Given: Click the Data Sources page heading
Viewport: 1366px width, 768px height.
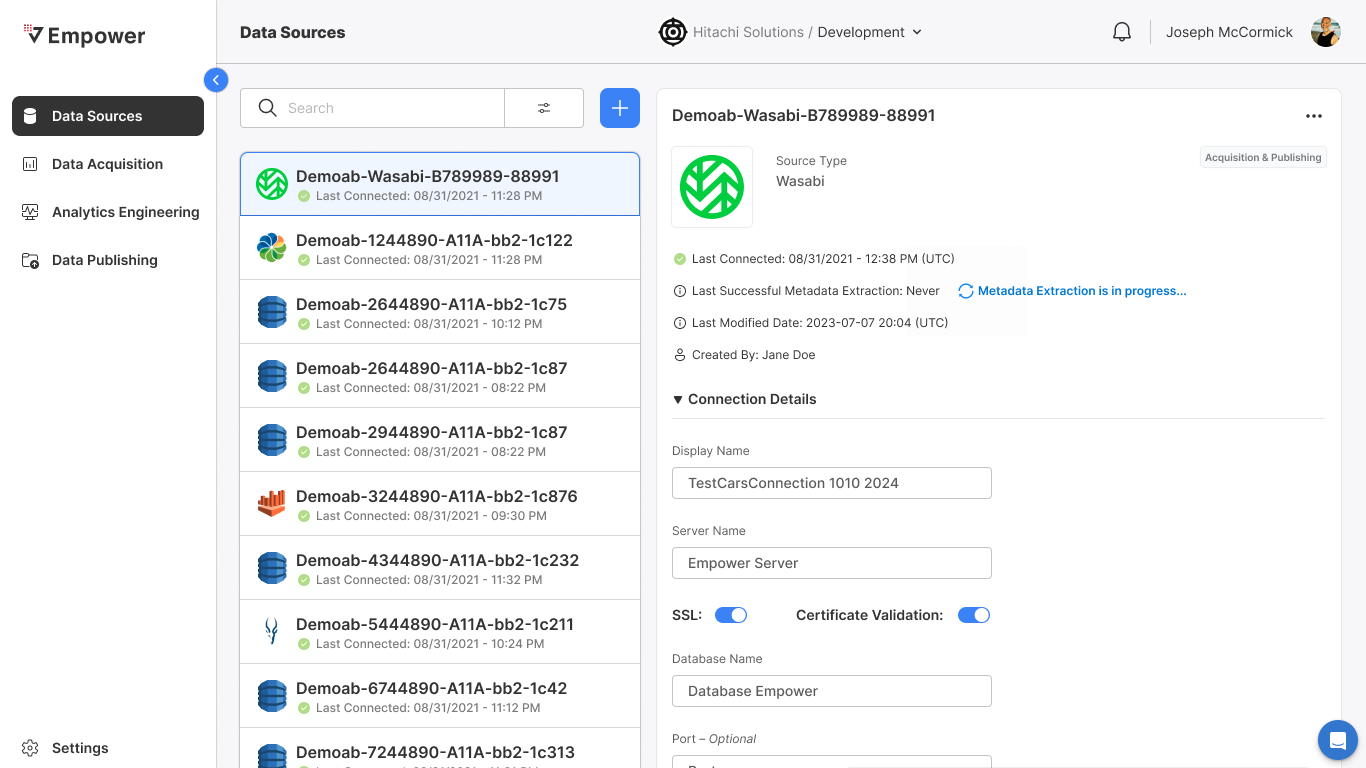Looking at the screenshot, I should tap(293, 32).
